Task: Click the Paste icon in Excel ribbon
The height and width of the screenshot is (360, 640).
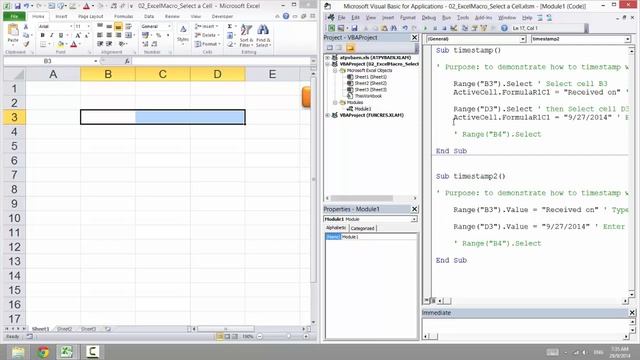Action: coord(13,30)
